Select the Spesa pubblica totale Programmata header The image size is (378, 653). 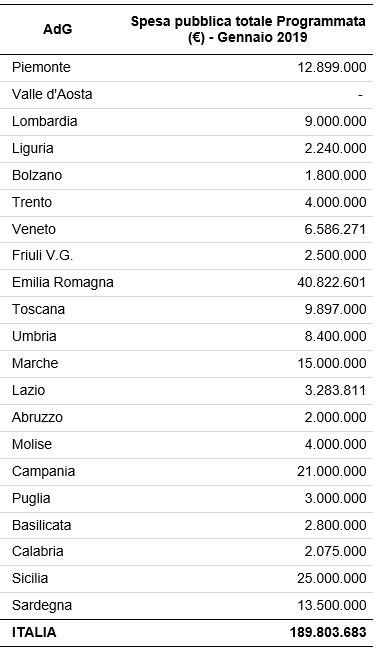pos(248,29)
